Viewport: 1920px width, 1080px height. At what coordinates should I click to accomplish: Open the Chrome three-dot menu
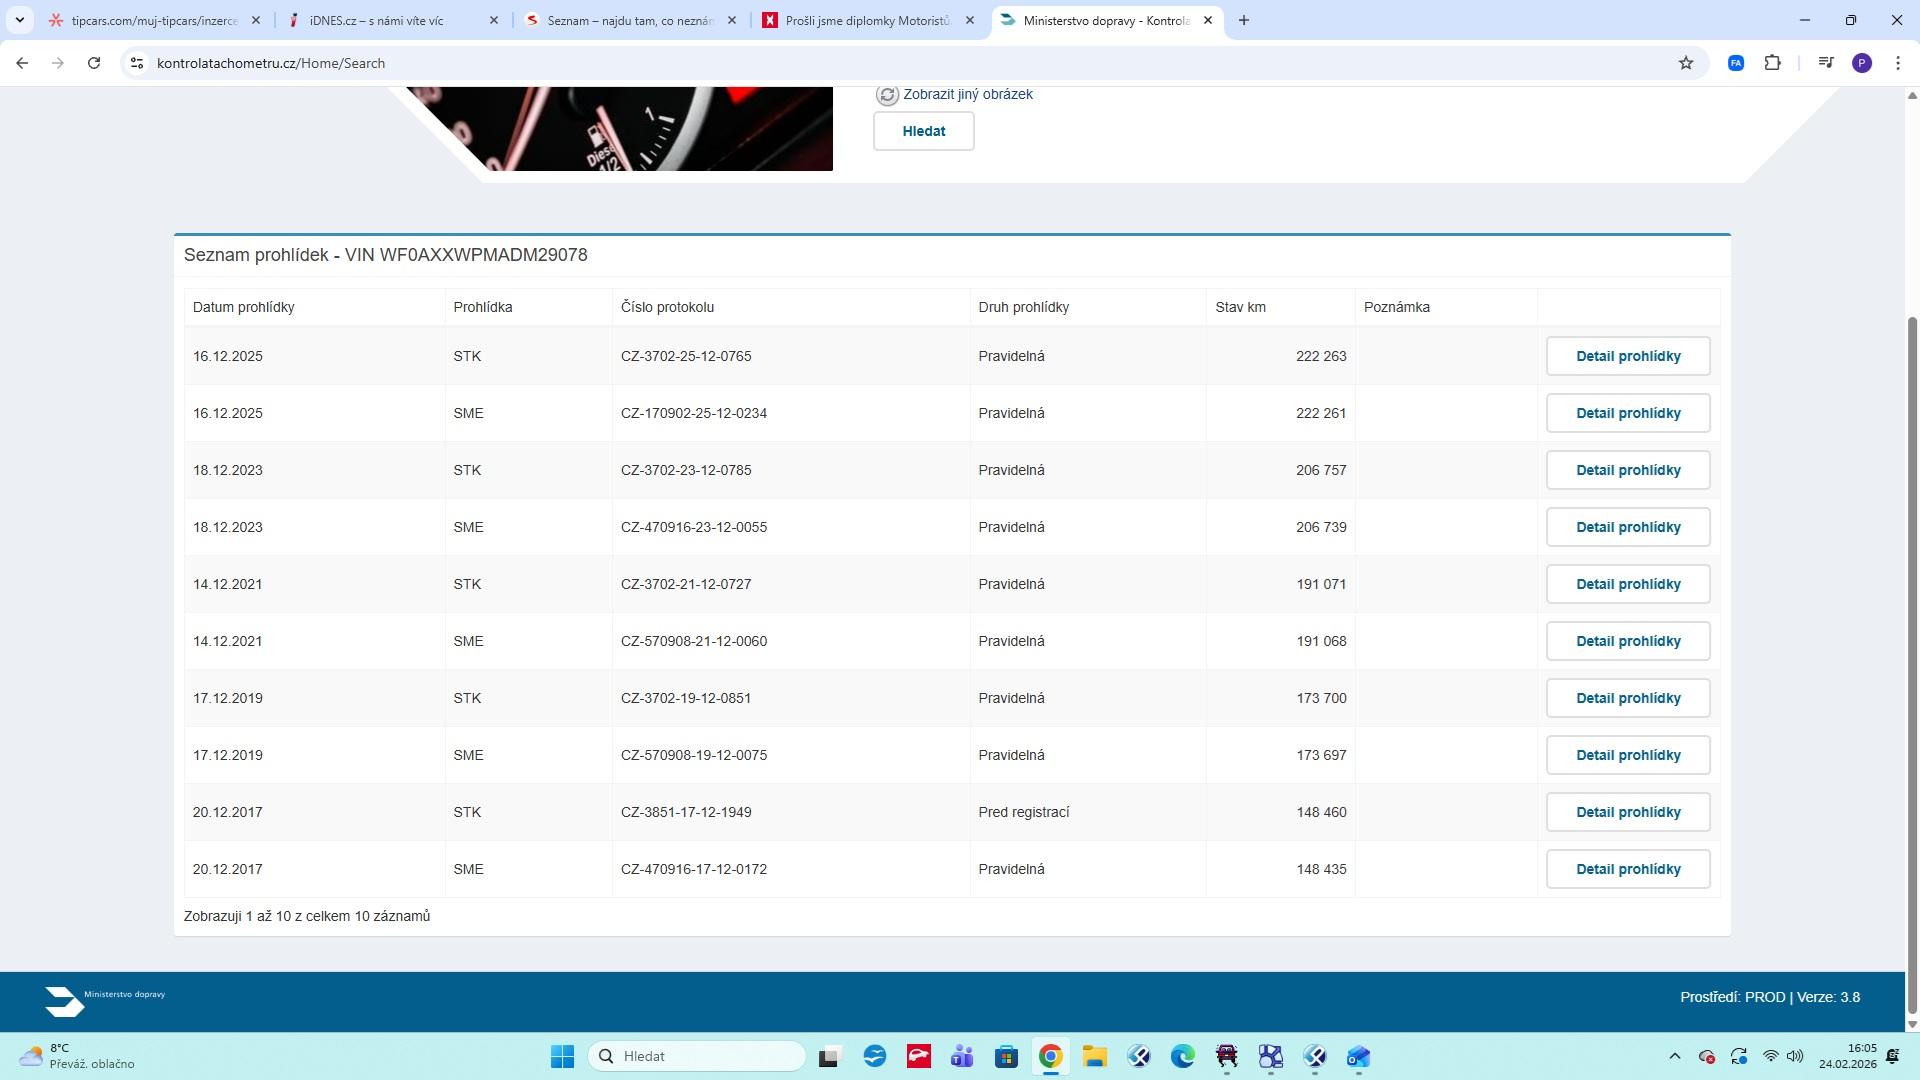click(1897, 63)
